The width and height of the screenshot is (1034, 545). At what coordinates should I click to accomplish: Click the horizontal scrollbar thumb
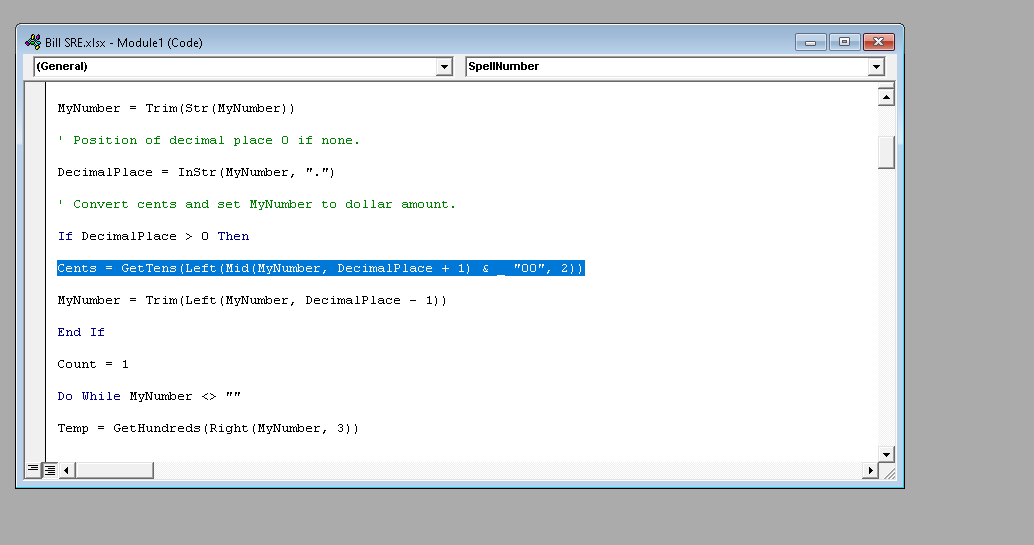(114, 470)
